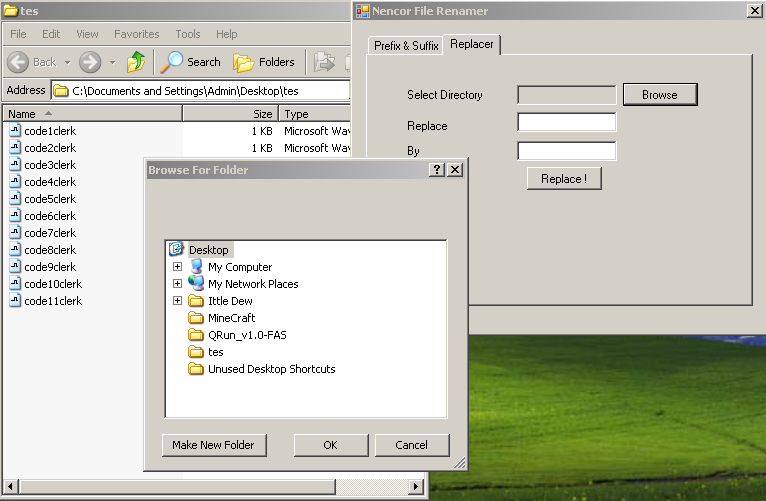Open the View menu in Explorer
Screen dimensions: 766x501
point(87,34)
